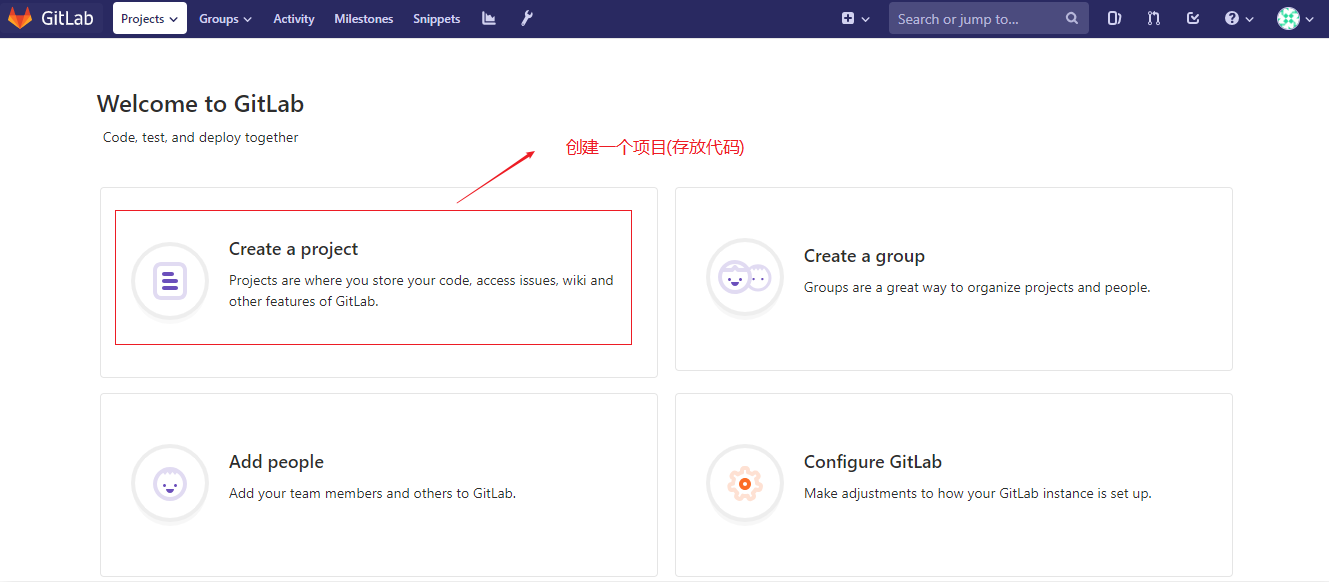Click the Welcome to GitLab heading
1329x582 pixels.
click(200, 104)
